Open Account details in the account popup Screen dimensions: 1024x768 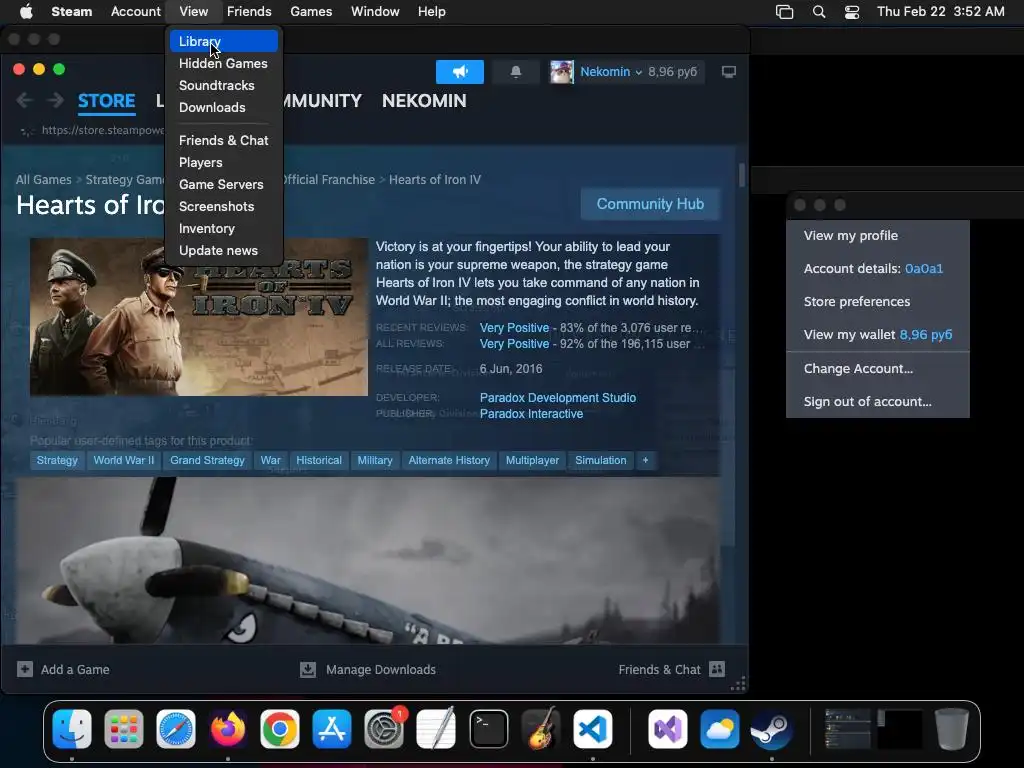coord(878,269)
